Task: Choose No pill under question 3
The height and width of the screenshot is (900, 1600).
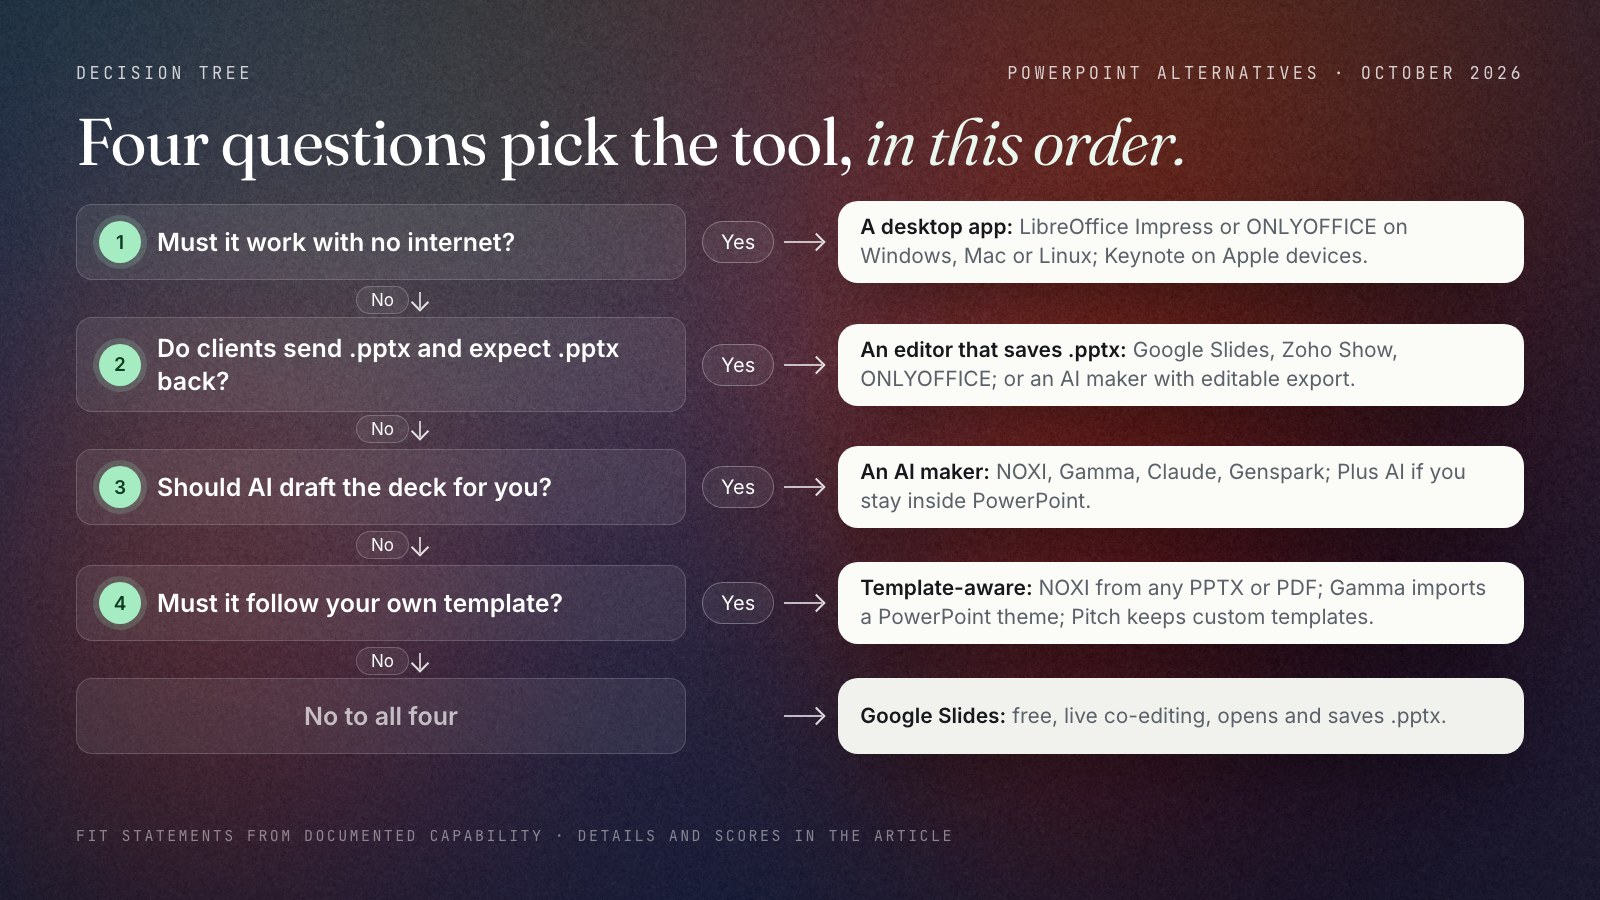Action: point(382,545)
